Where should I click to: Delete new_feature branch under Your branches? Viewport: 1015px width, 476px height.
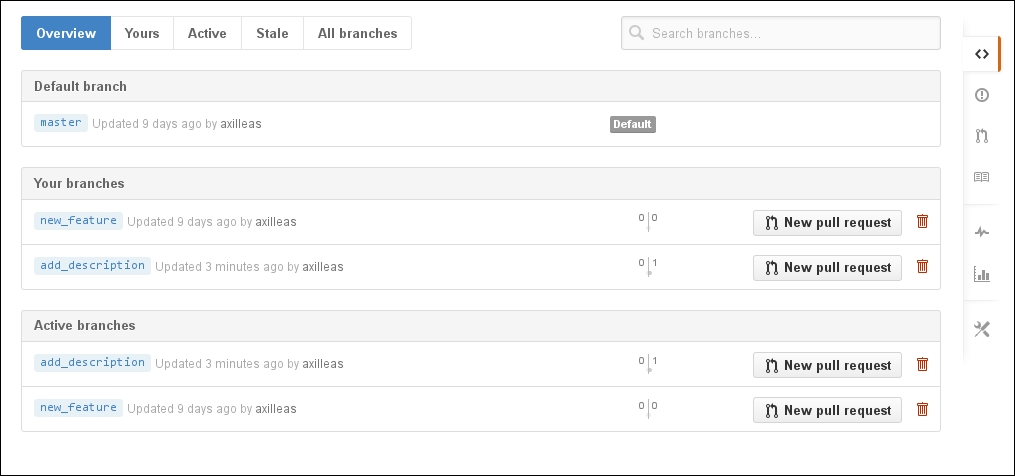pyautogui.click(x=922, y=221)
